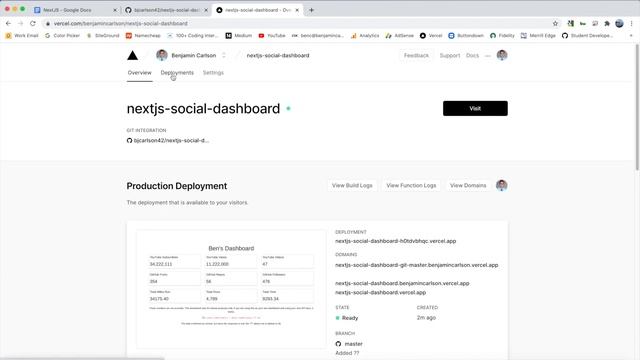Click the GitHub icon under Git Integration
The height and width of the screenshot is (360, 640).
tap(129, 140)
